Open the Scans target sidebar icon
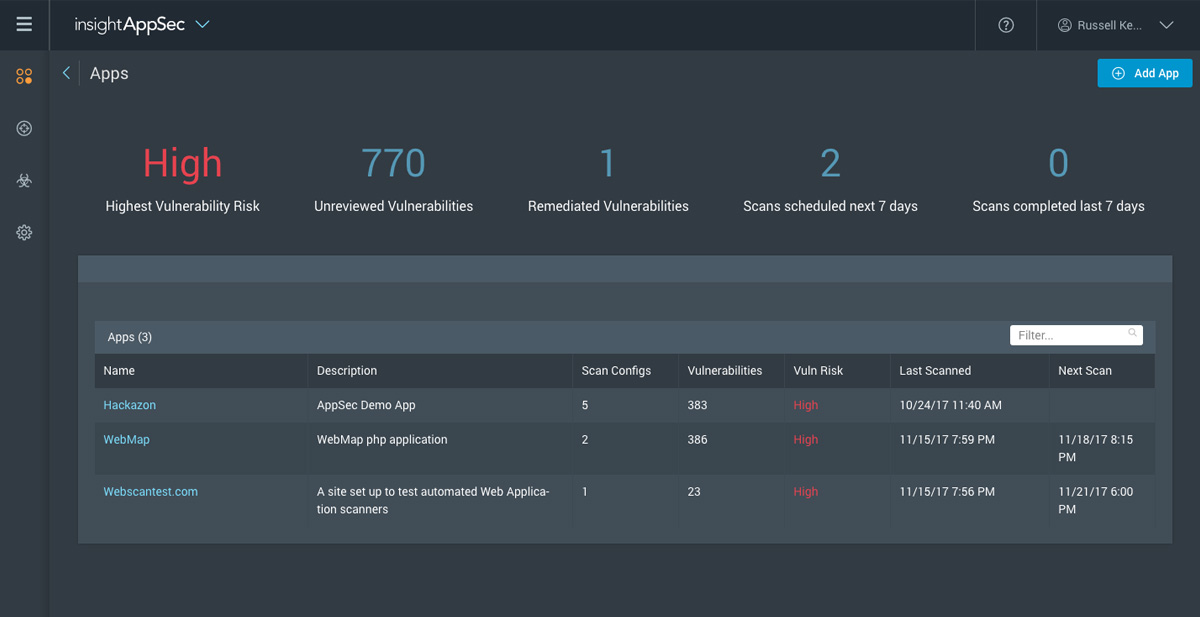The height and width of the screenshot is (617, 1200). click(x=24, y=128)
